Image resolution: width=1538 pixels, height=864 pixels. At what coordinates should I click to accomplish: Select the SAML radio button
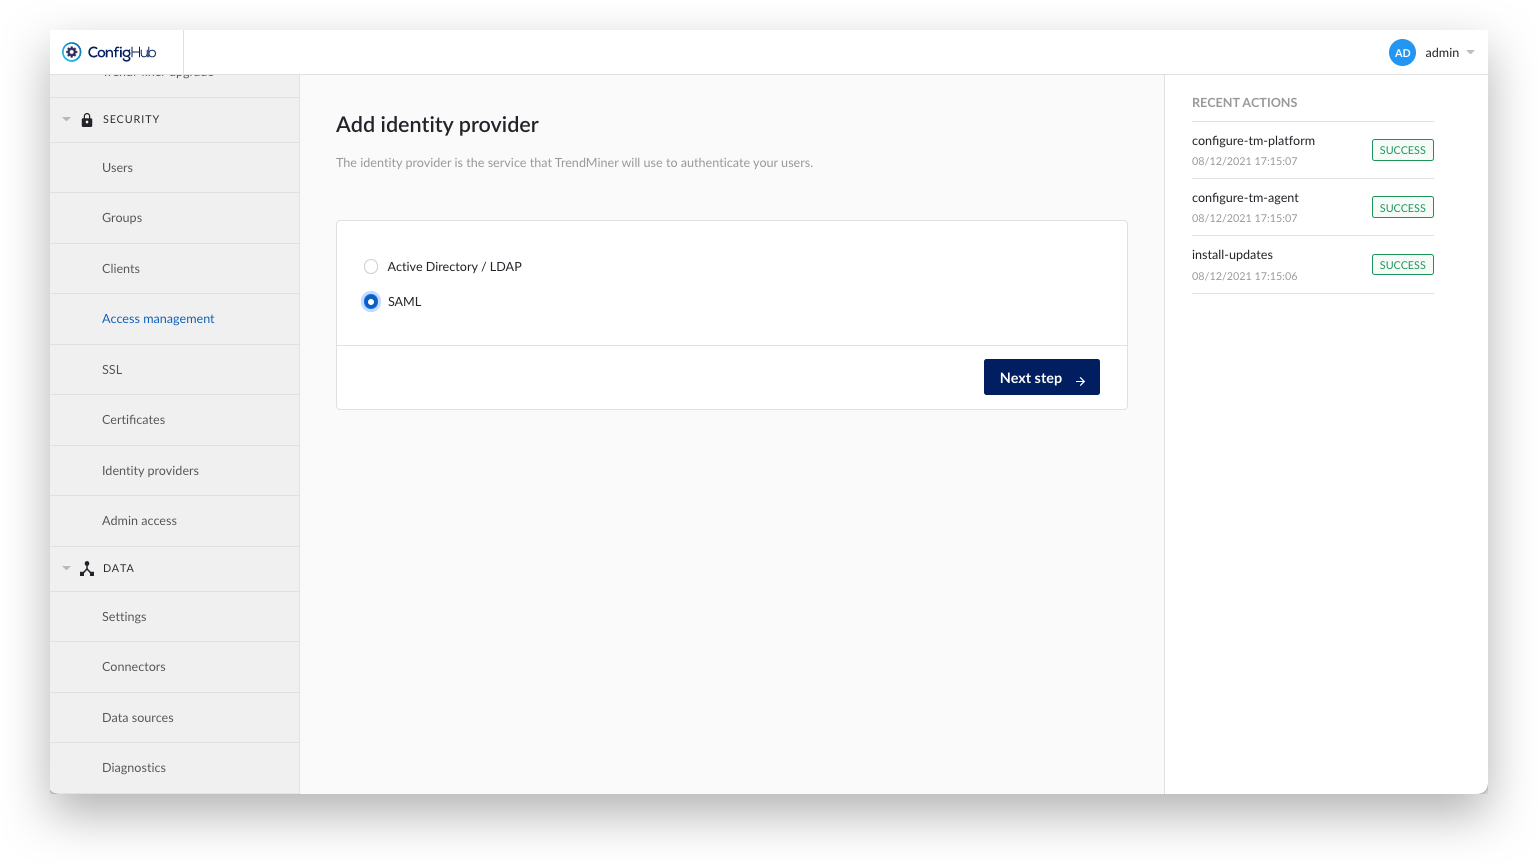click(x=371, y=302)
